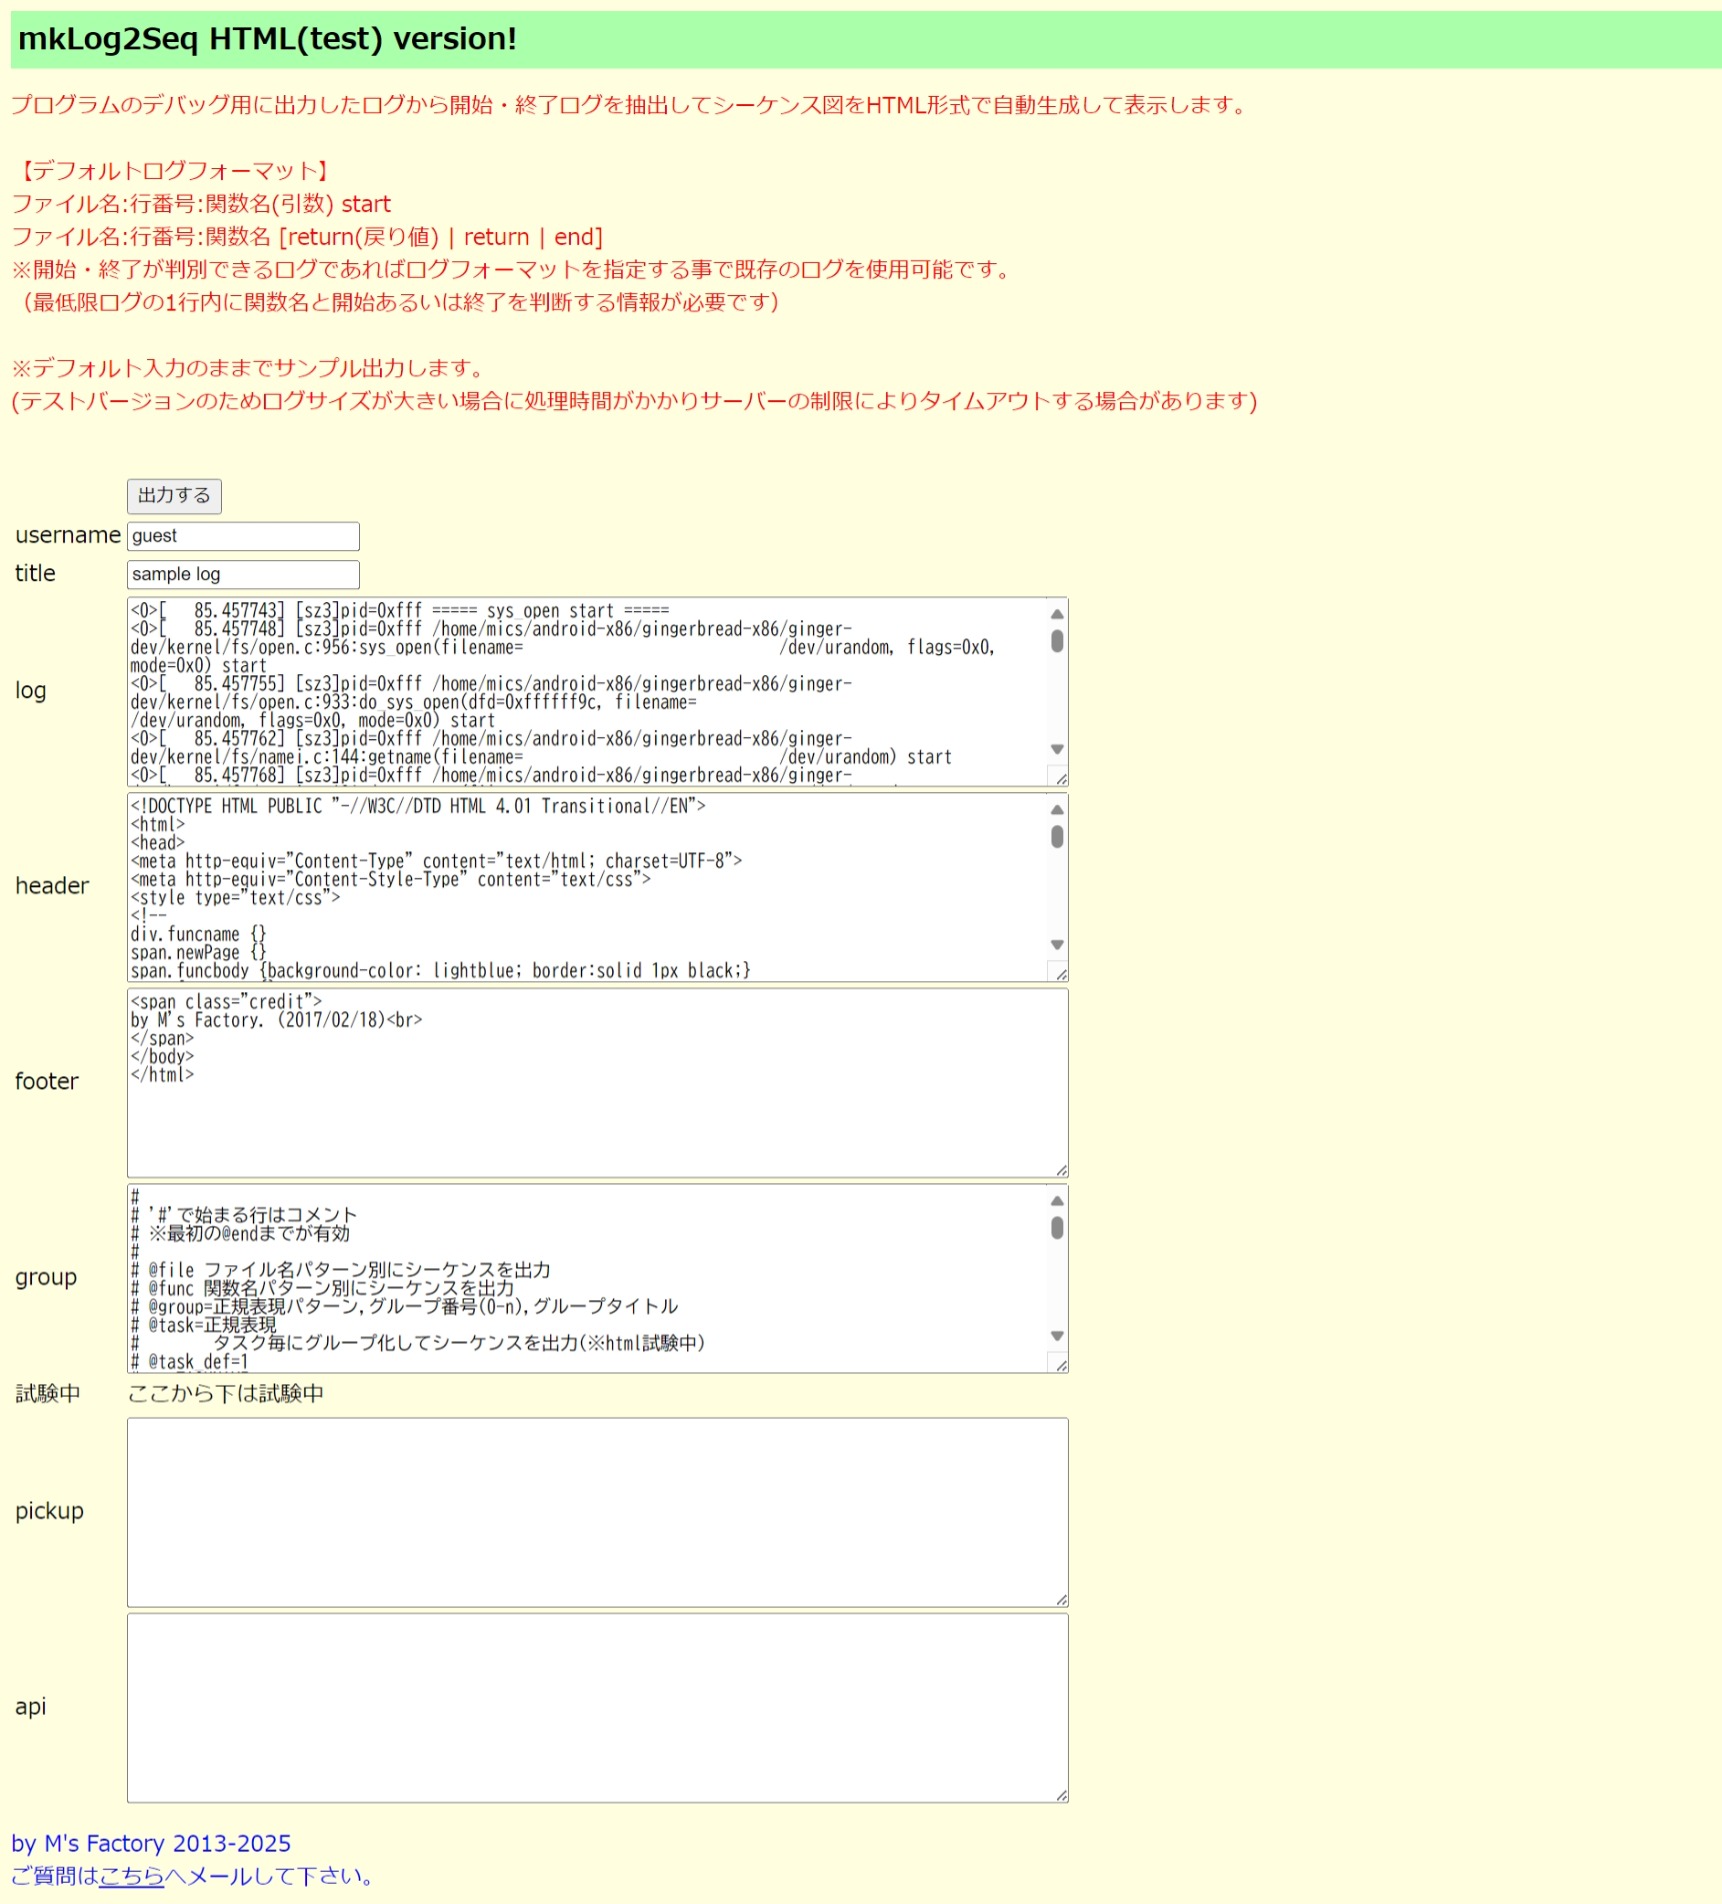Click the header textarea scrollbar thumb
This screenshot has height=1904, width=1722.
(1055, 836)
